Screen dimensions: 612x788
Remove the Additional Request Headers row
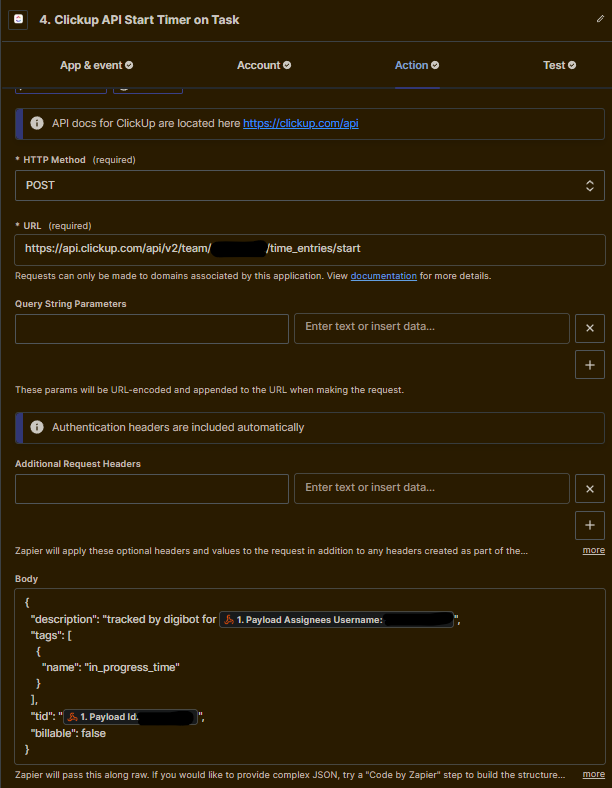pyautogui.click(x=590, y=489)
